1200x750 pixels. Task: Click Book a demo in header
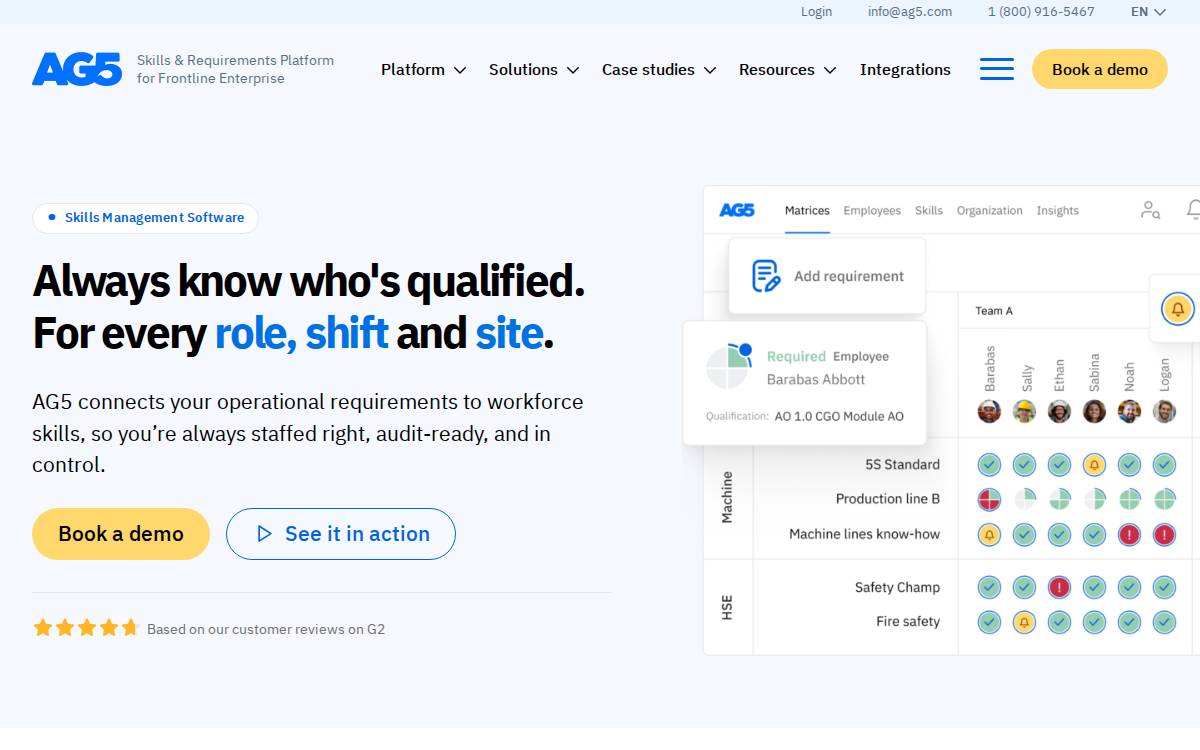coord(1100,69)
